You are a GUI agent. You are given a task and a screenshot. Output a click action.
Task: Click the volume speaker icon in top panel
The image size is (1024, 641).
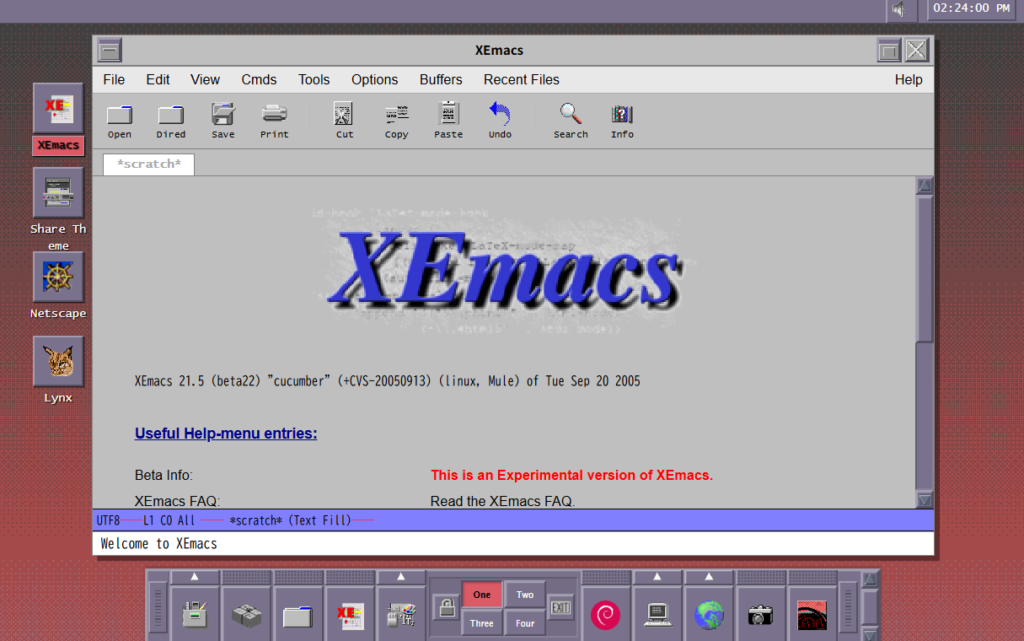pos(899,9)
